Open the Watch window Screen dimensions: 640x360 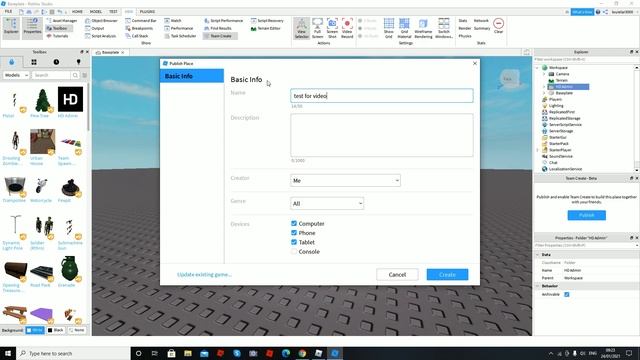point(173,20)
